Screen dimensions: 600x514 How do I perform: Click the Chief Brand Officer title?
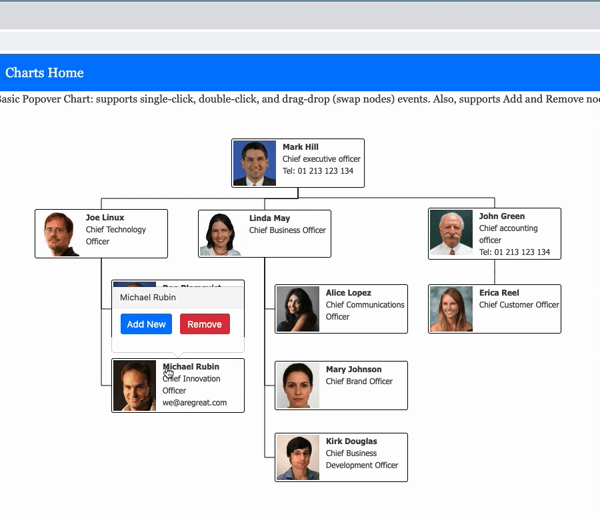point(359,381)
